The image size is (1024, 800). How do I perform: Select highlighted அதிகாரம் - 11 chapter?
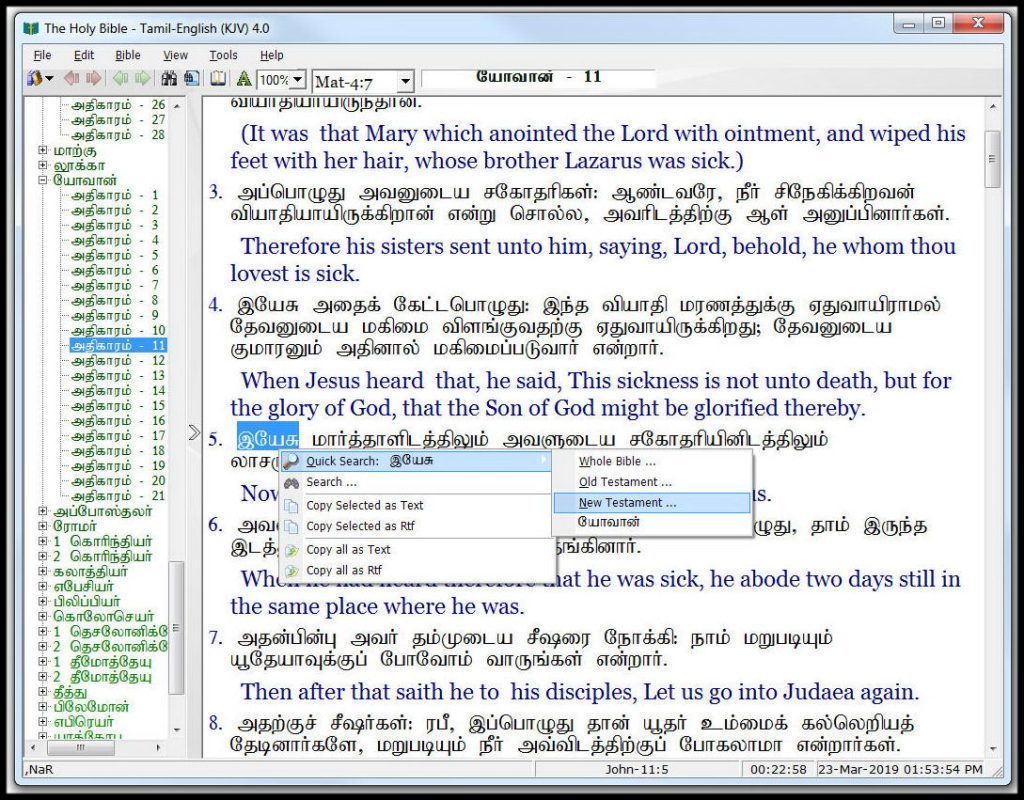click(x=118, y=345)
